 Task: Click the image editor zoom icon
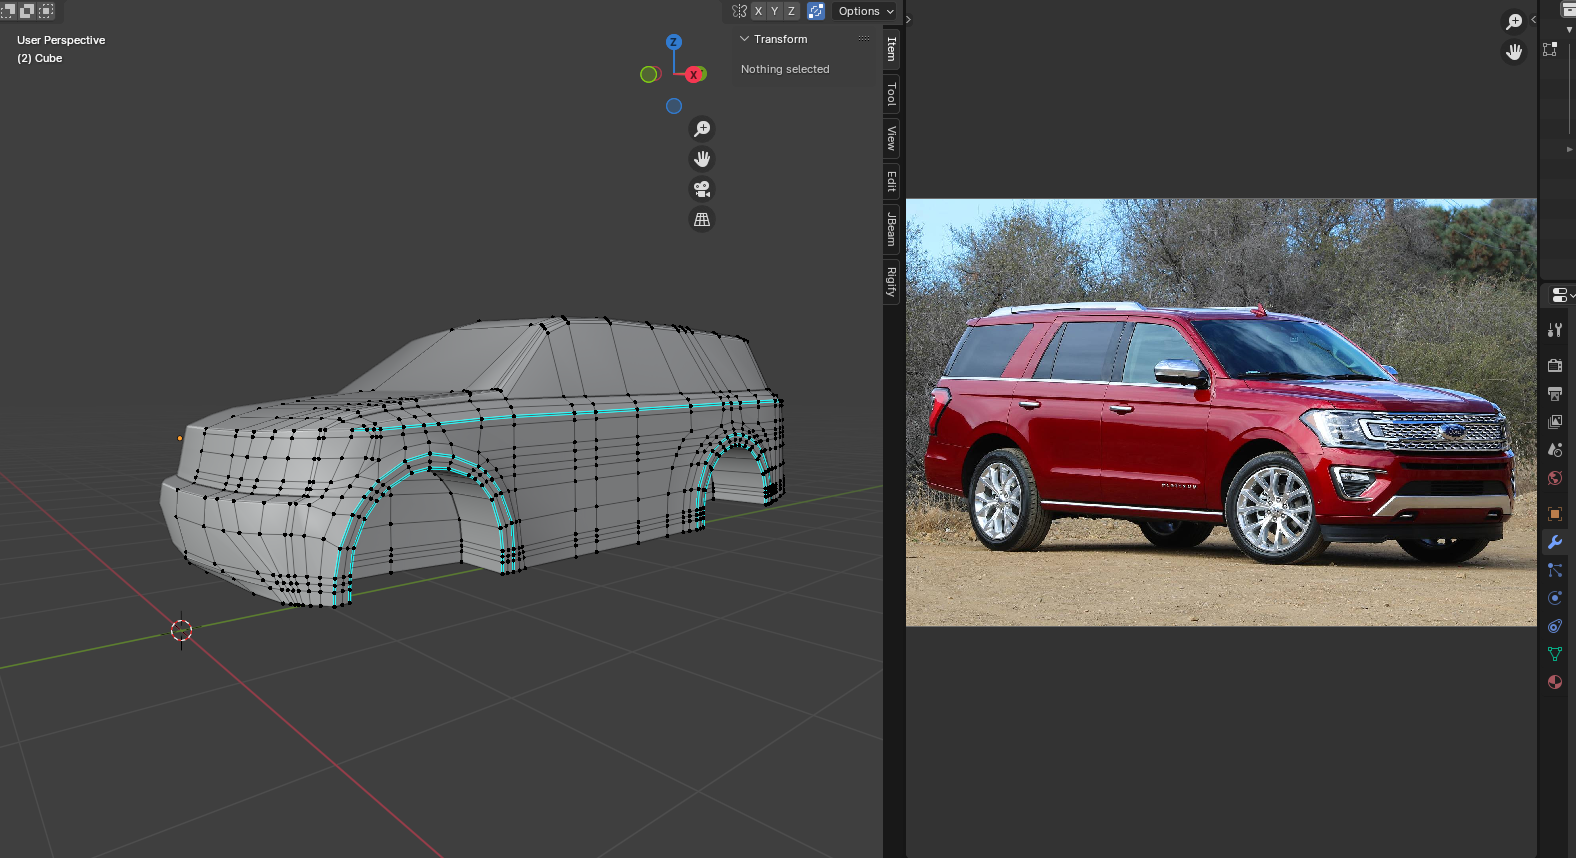[x=1514, y=21]
